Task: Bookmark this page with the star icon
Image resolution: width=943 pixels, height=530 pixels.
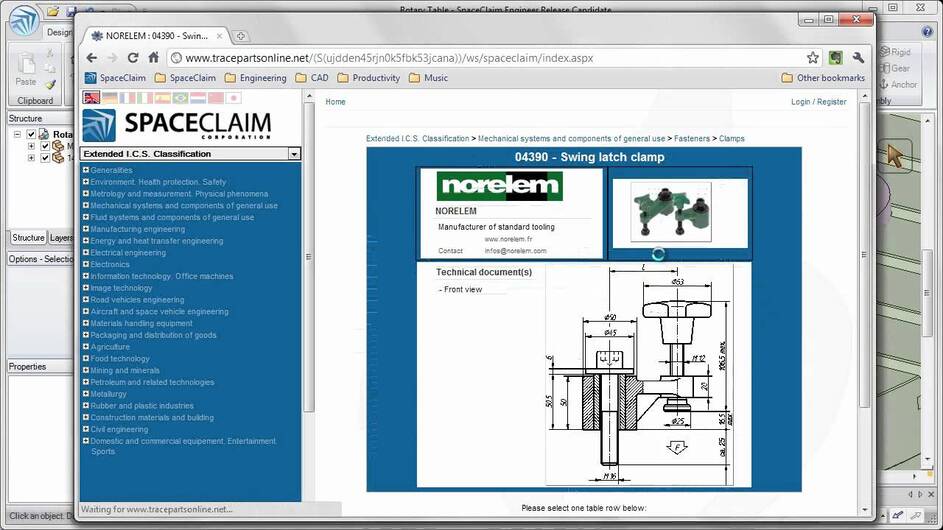Action: (812, 58)
